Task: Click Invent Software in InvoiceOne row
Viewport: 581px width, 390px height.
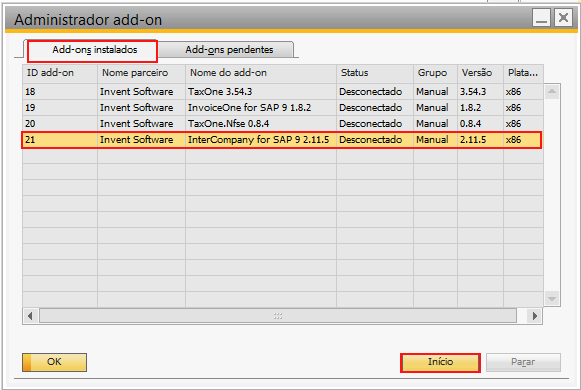Action: tap(136, 108)
